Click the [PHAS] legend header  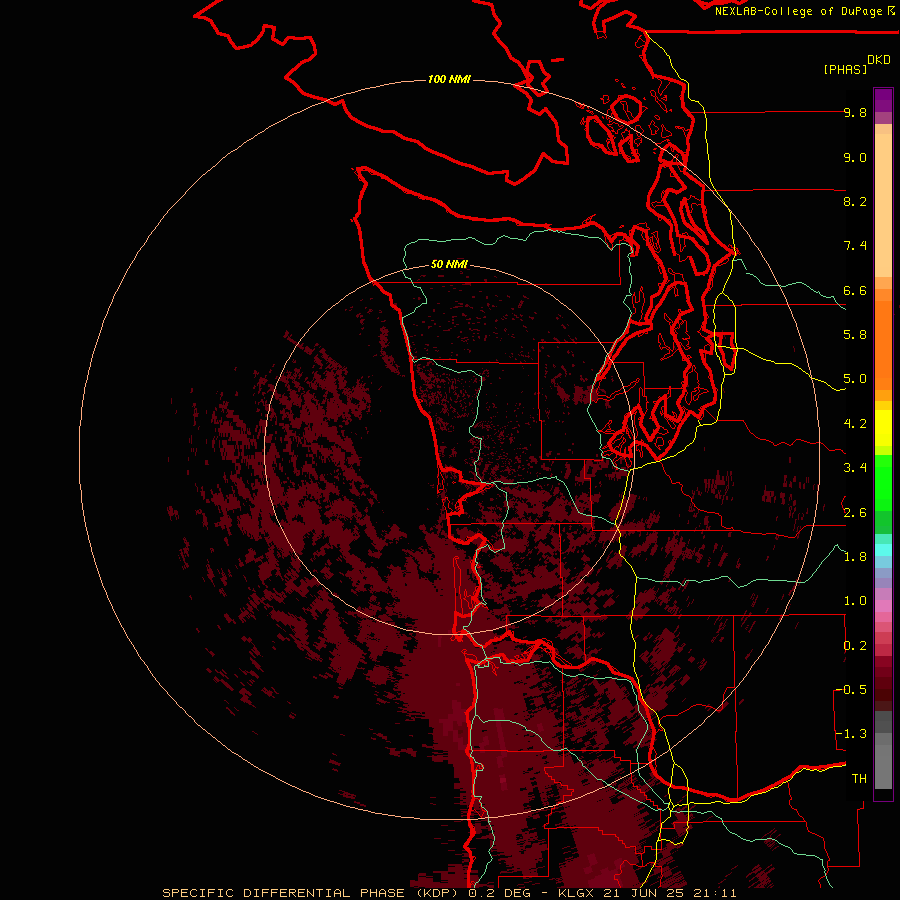[x=845, y=70]
